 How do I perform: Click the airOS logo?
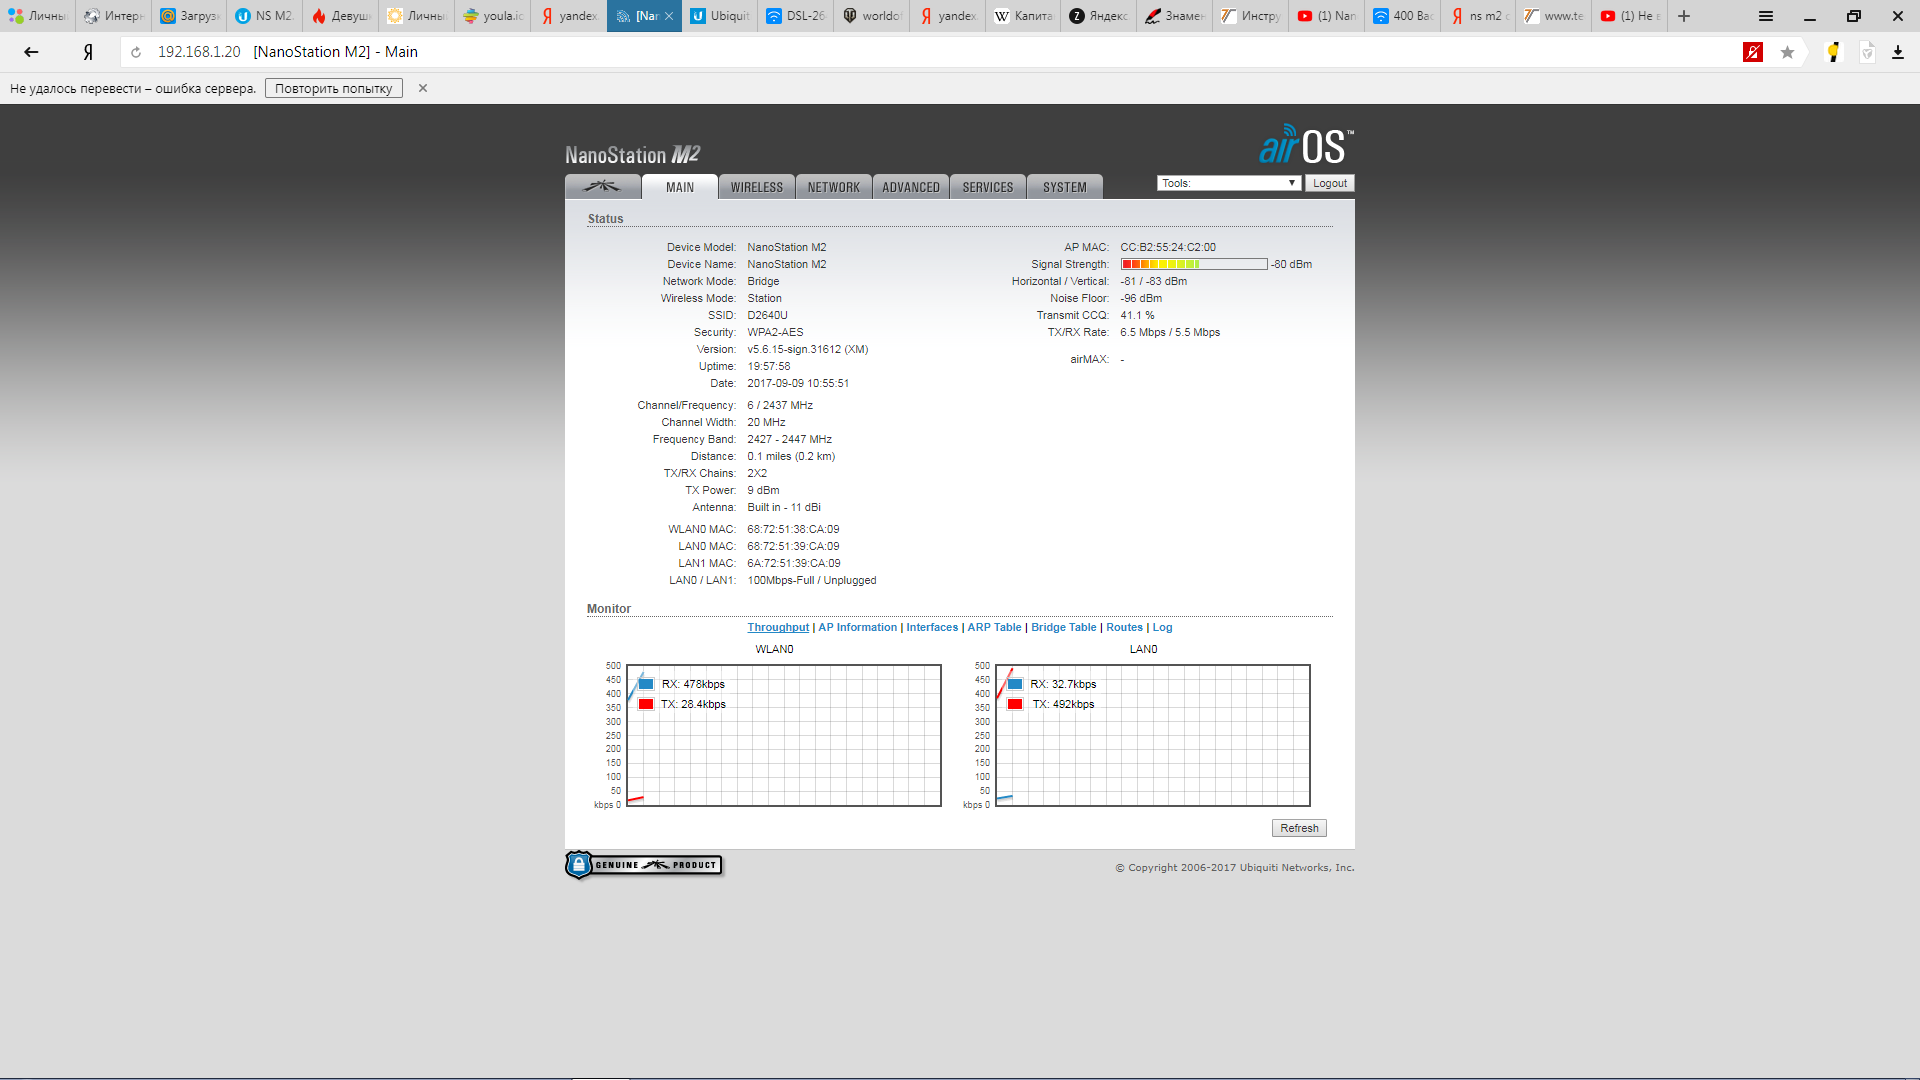click(x=1306, y=146)
